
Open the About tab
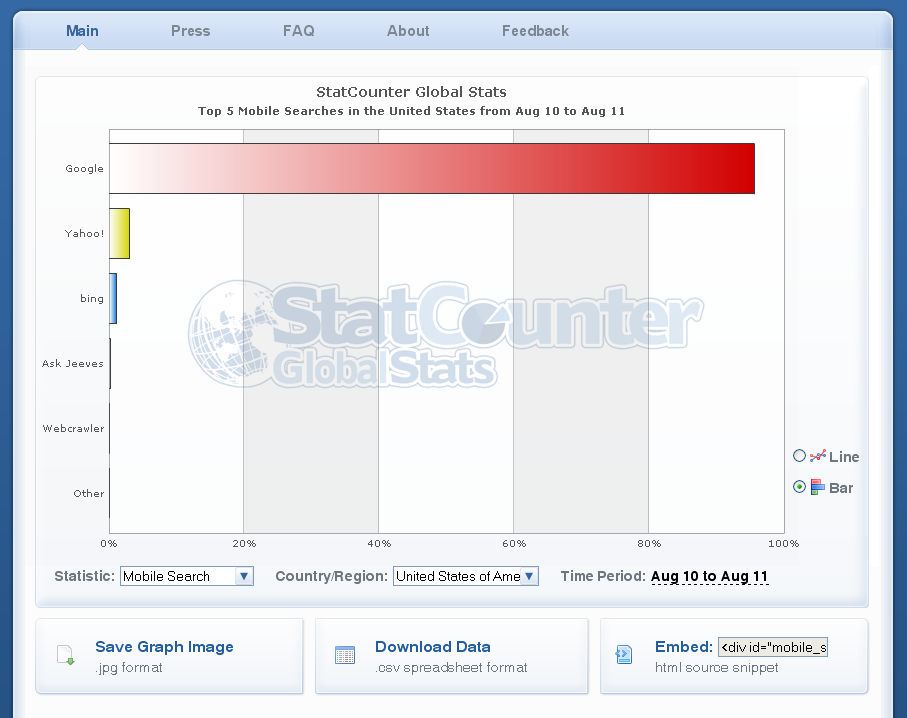click(408, 31)
